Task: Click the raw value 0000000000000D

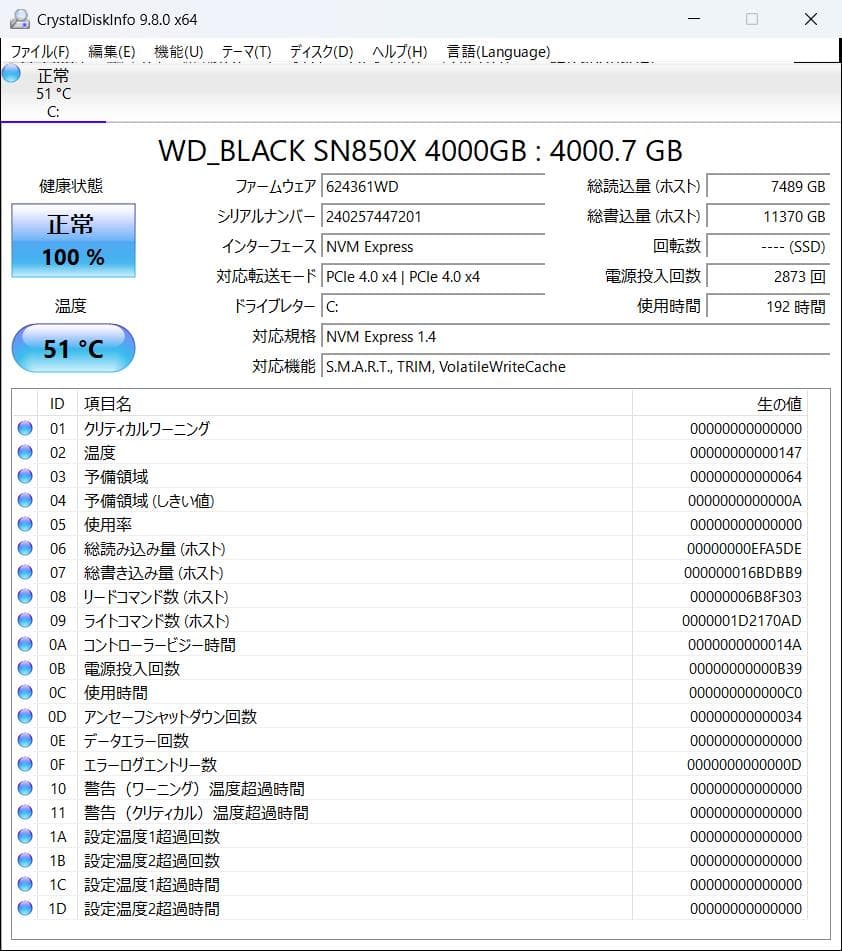Action: (744, 765)
